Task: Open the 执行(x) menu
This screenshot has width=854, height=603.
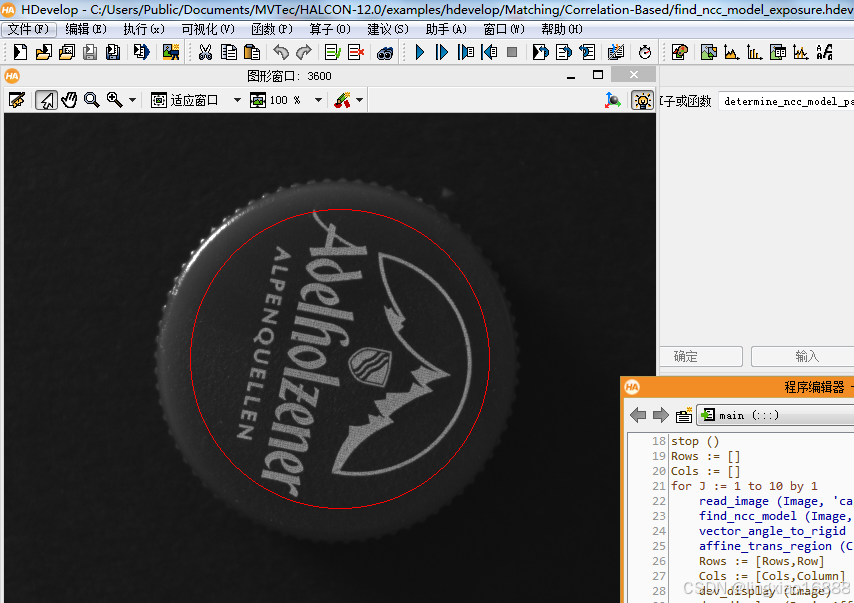Action: point(144,29)
